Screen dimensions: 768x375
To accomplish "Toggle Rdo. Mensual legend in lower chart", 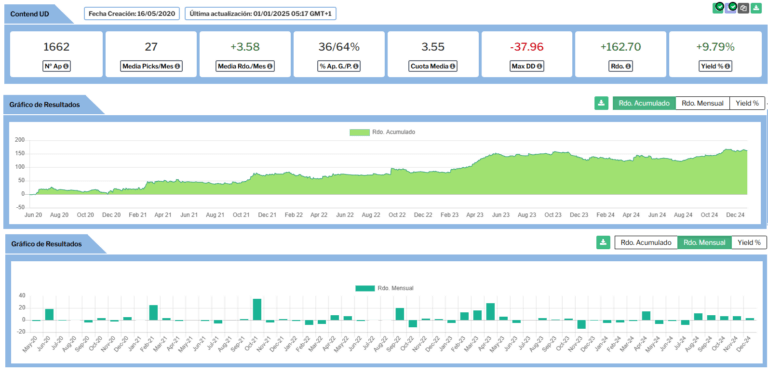I will [384, 288].
